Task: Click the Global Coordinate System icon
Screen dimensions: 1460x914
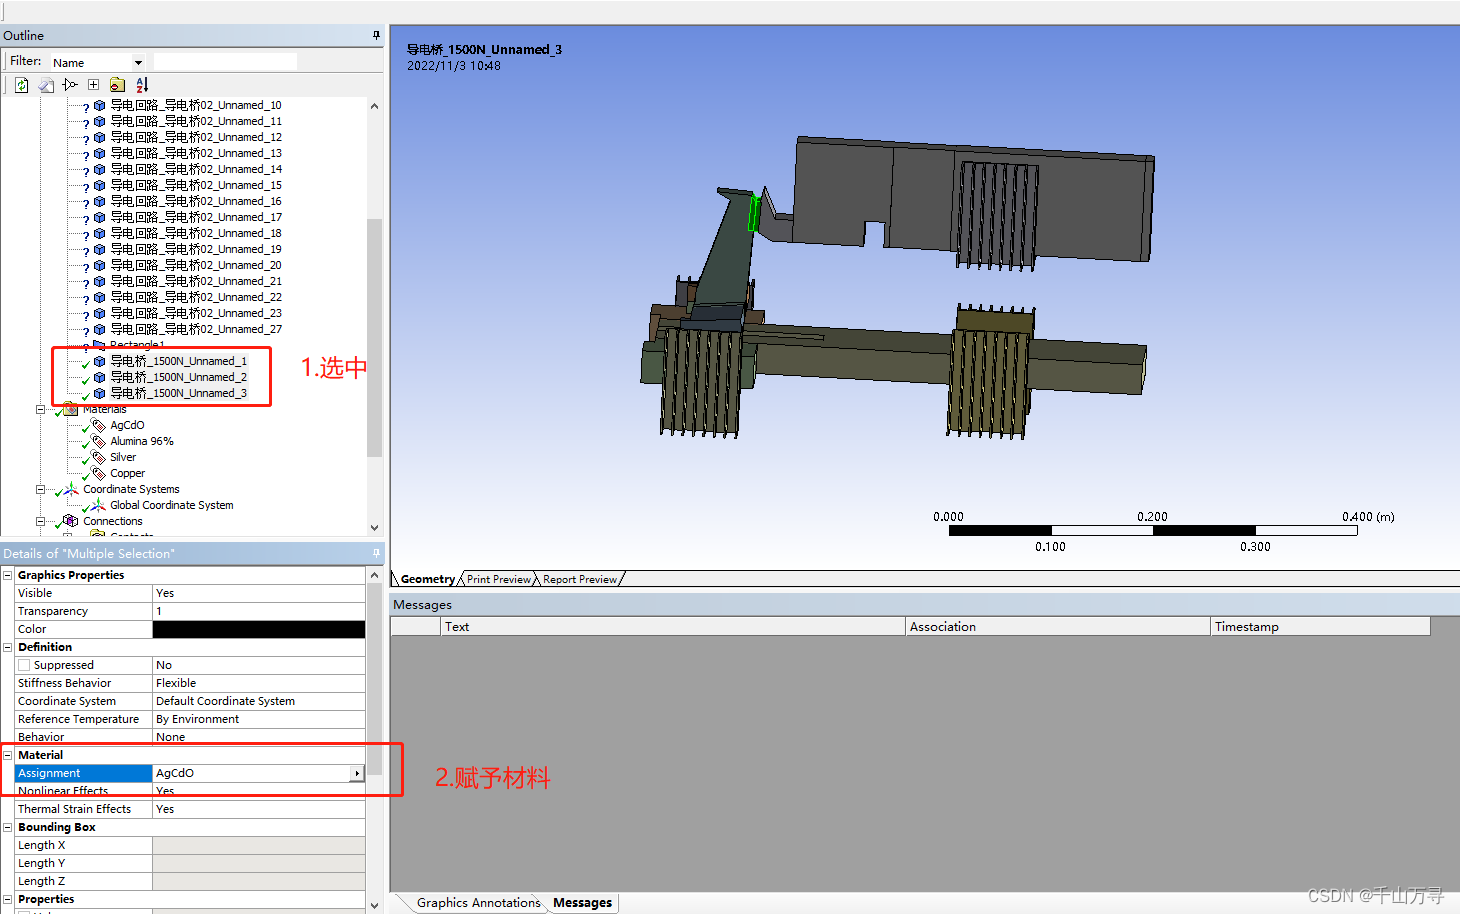Action: [x=98, y=505]
